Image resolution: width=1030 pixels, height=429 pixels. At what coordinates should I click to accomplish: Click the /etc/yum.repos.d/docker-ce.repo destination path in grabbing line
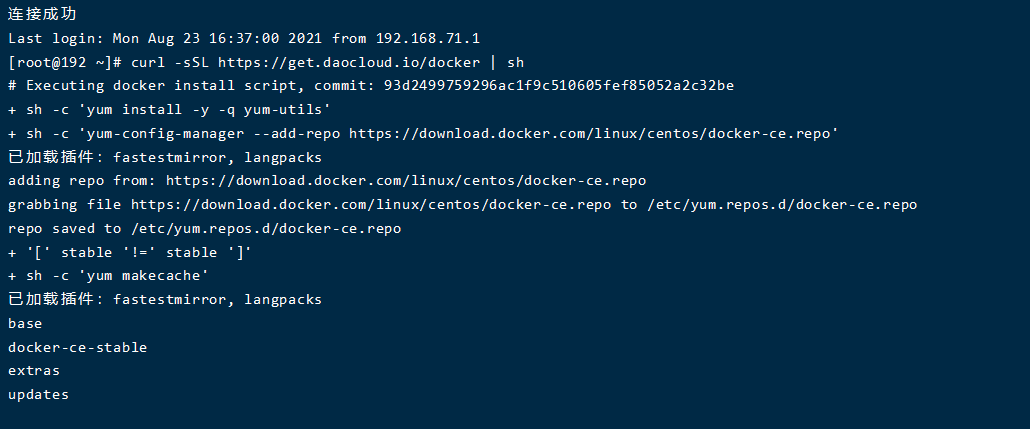pos(782,204)
